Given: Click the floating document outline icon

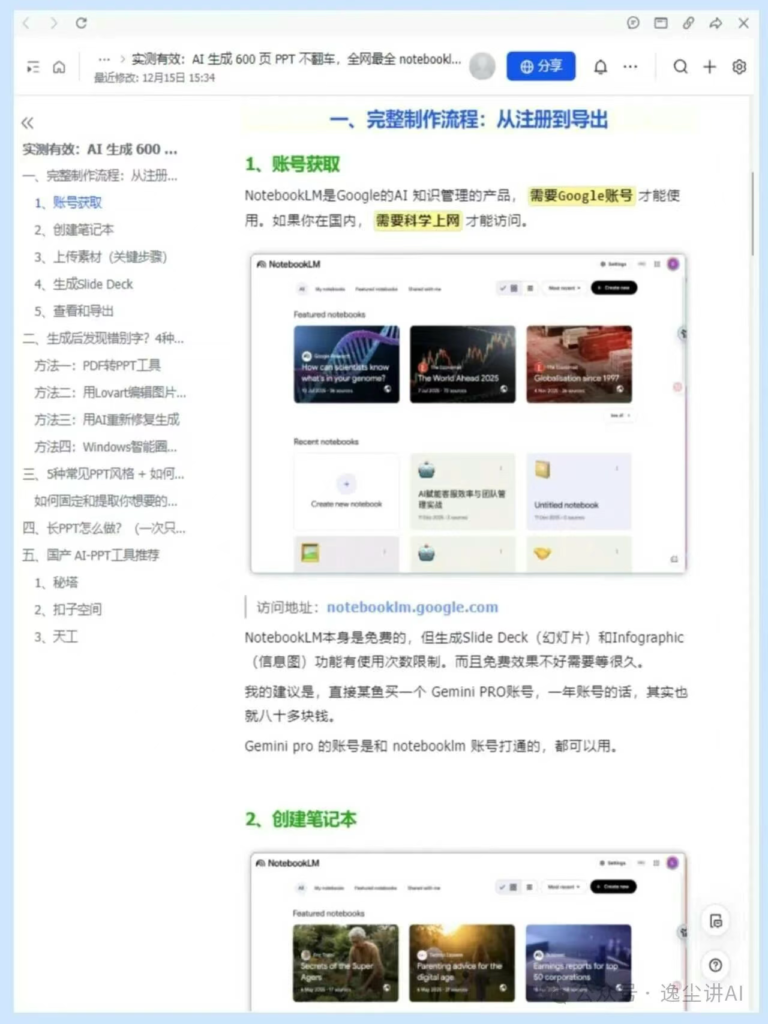Looking at the screenshot, I should click(716, 921).
